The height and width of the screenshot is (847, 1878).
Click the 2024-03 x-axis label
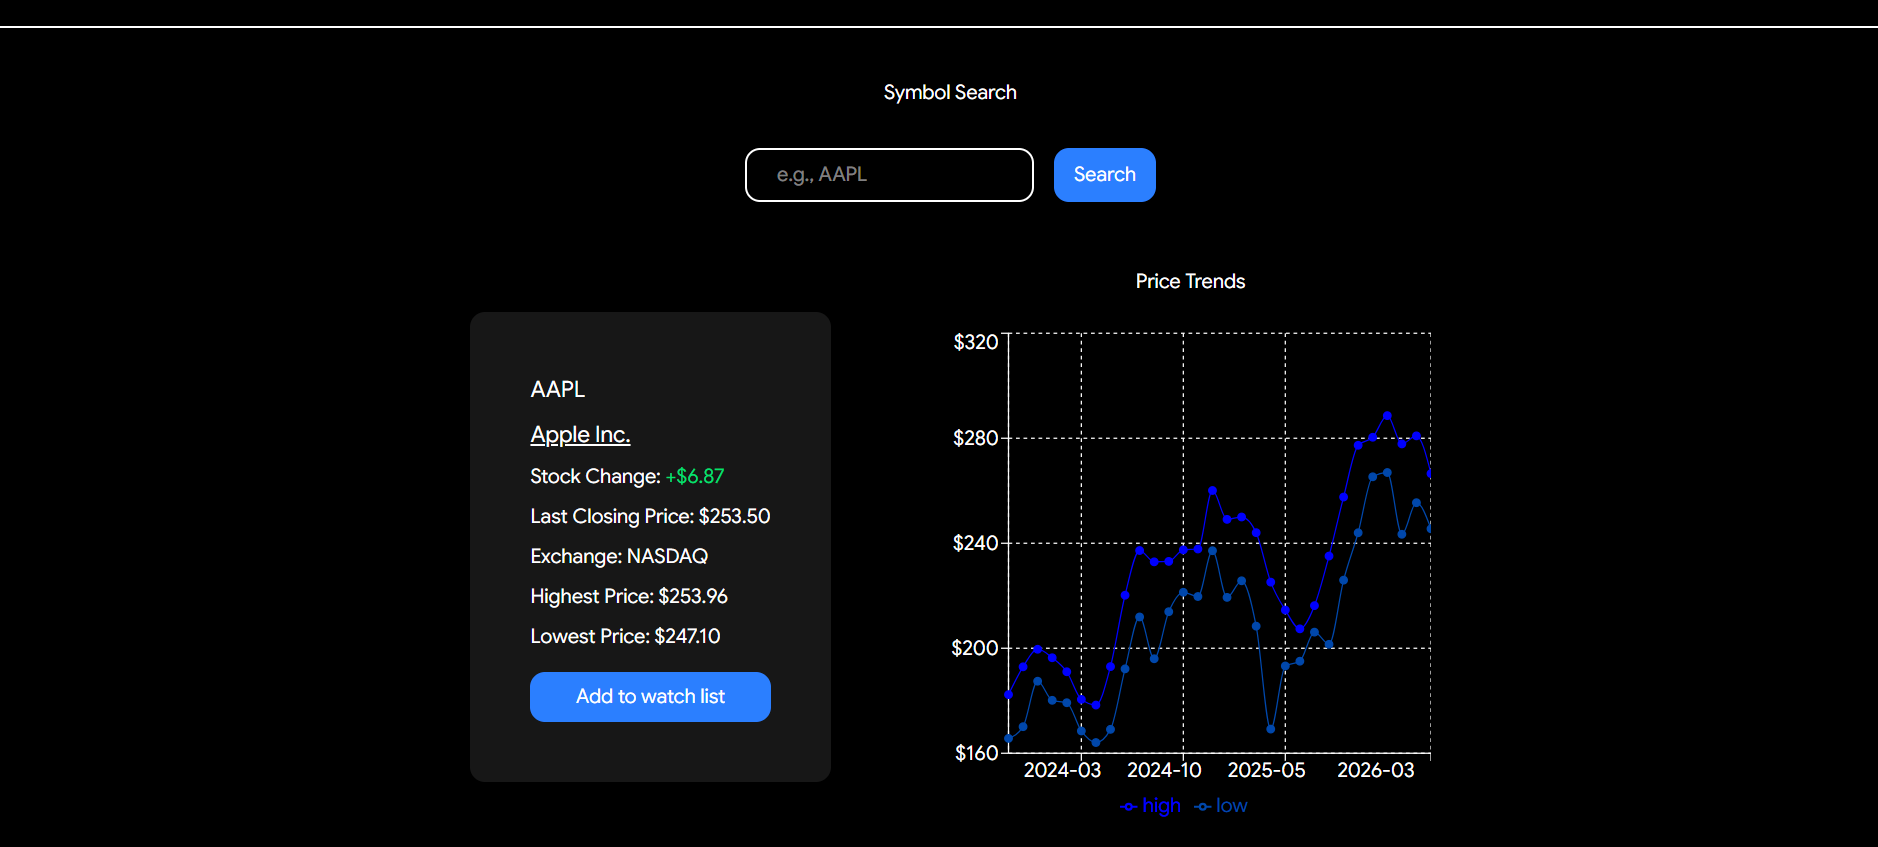coord(1062,771)
